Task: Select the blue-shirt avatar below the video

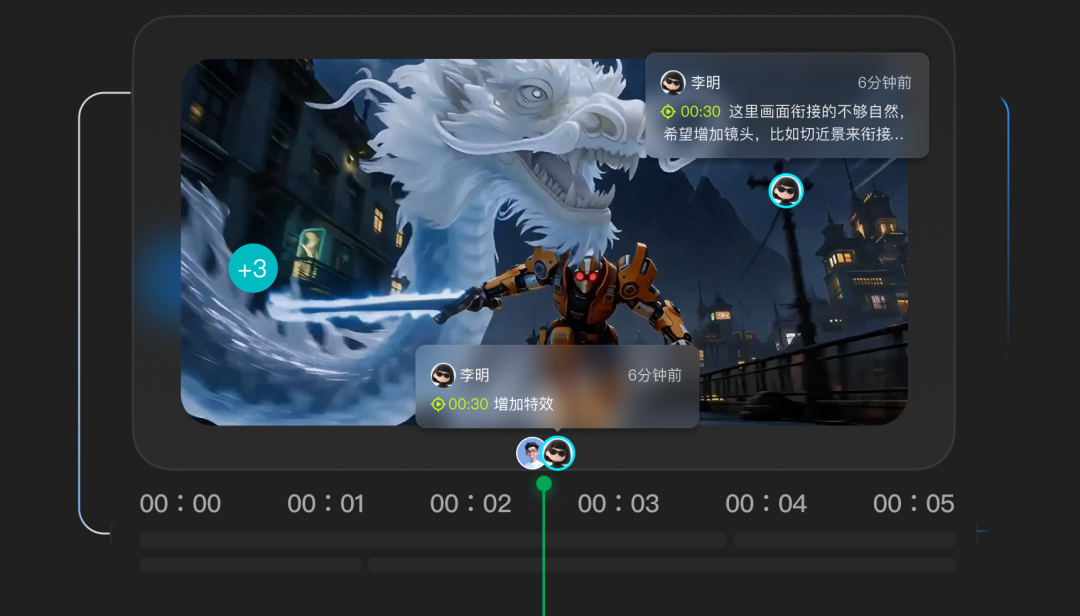Action: pos(530,453)
